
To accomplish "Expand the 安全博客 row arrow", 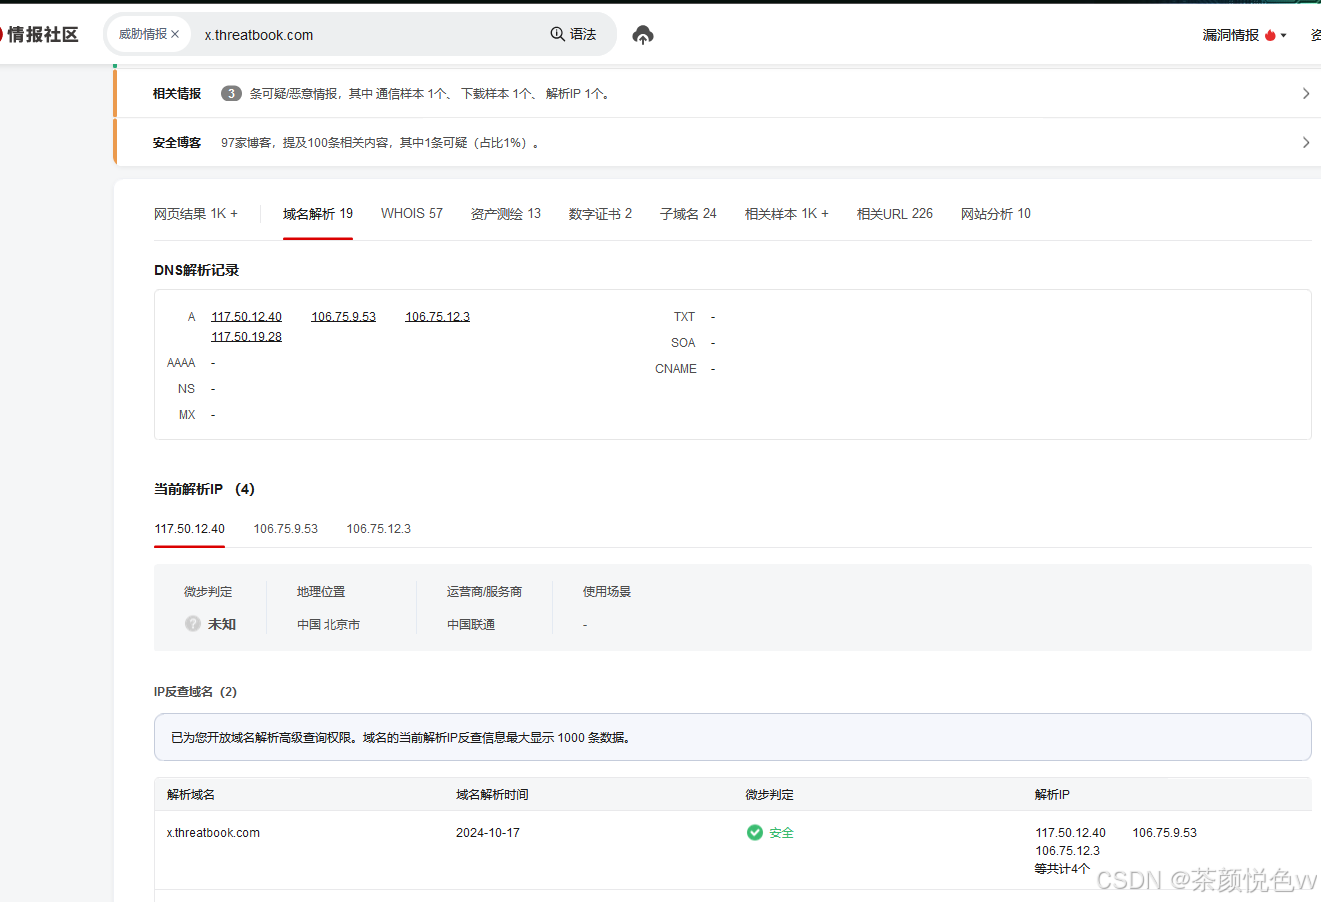I will pyautogui.click(x=1305, y=142).
